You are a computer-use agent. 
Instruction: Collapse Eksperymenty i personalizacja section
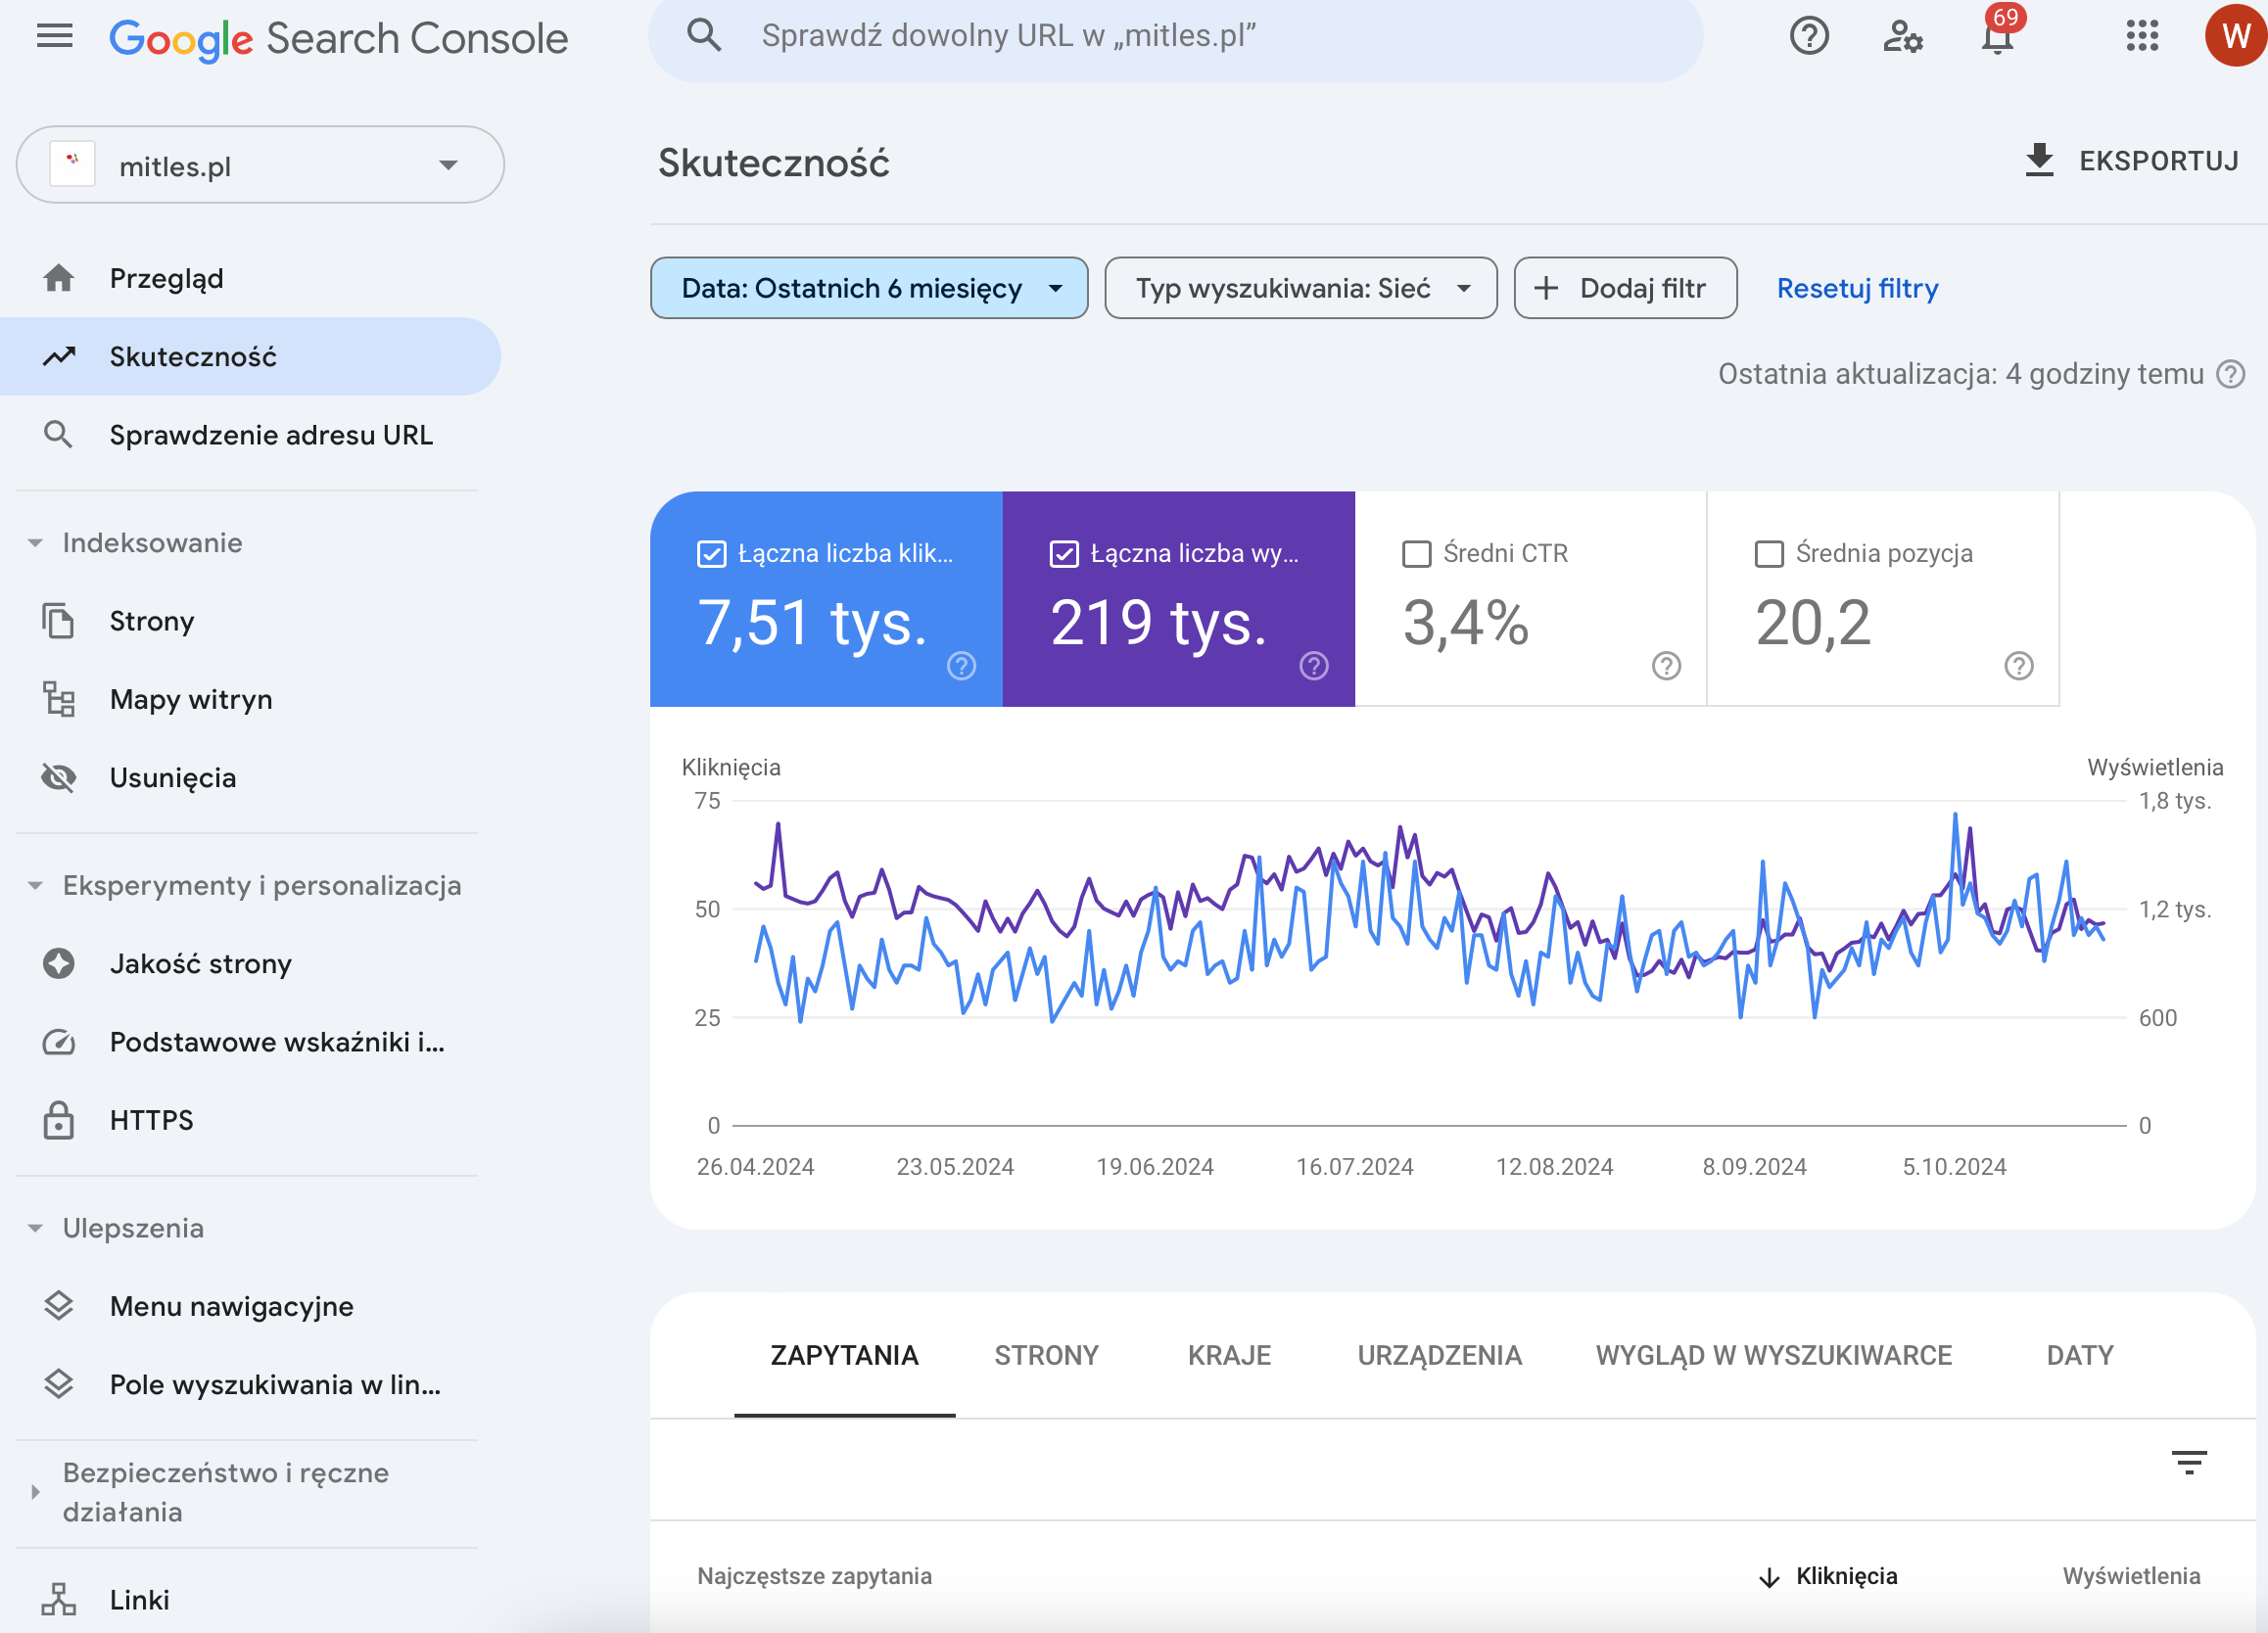point(35,886)
